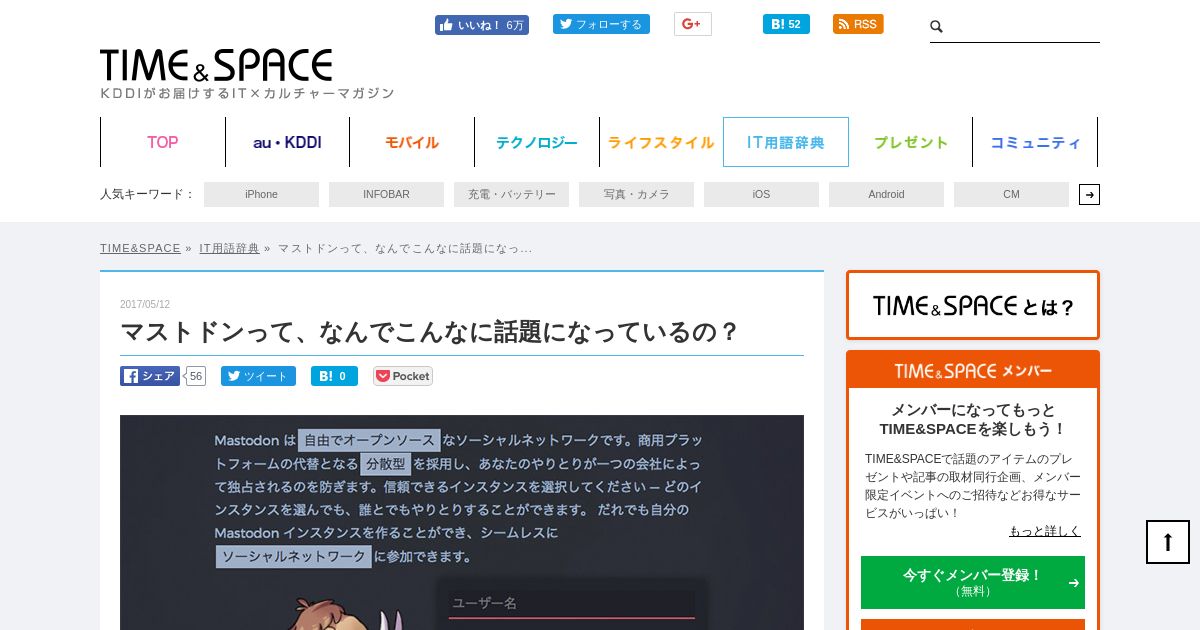Show more keywords with arrow button
Viewport: 1200px width, 630px height.
[x=1089, y=194]
